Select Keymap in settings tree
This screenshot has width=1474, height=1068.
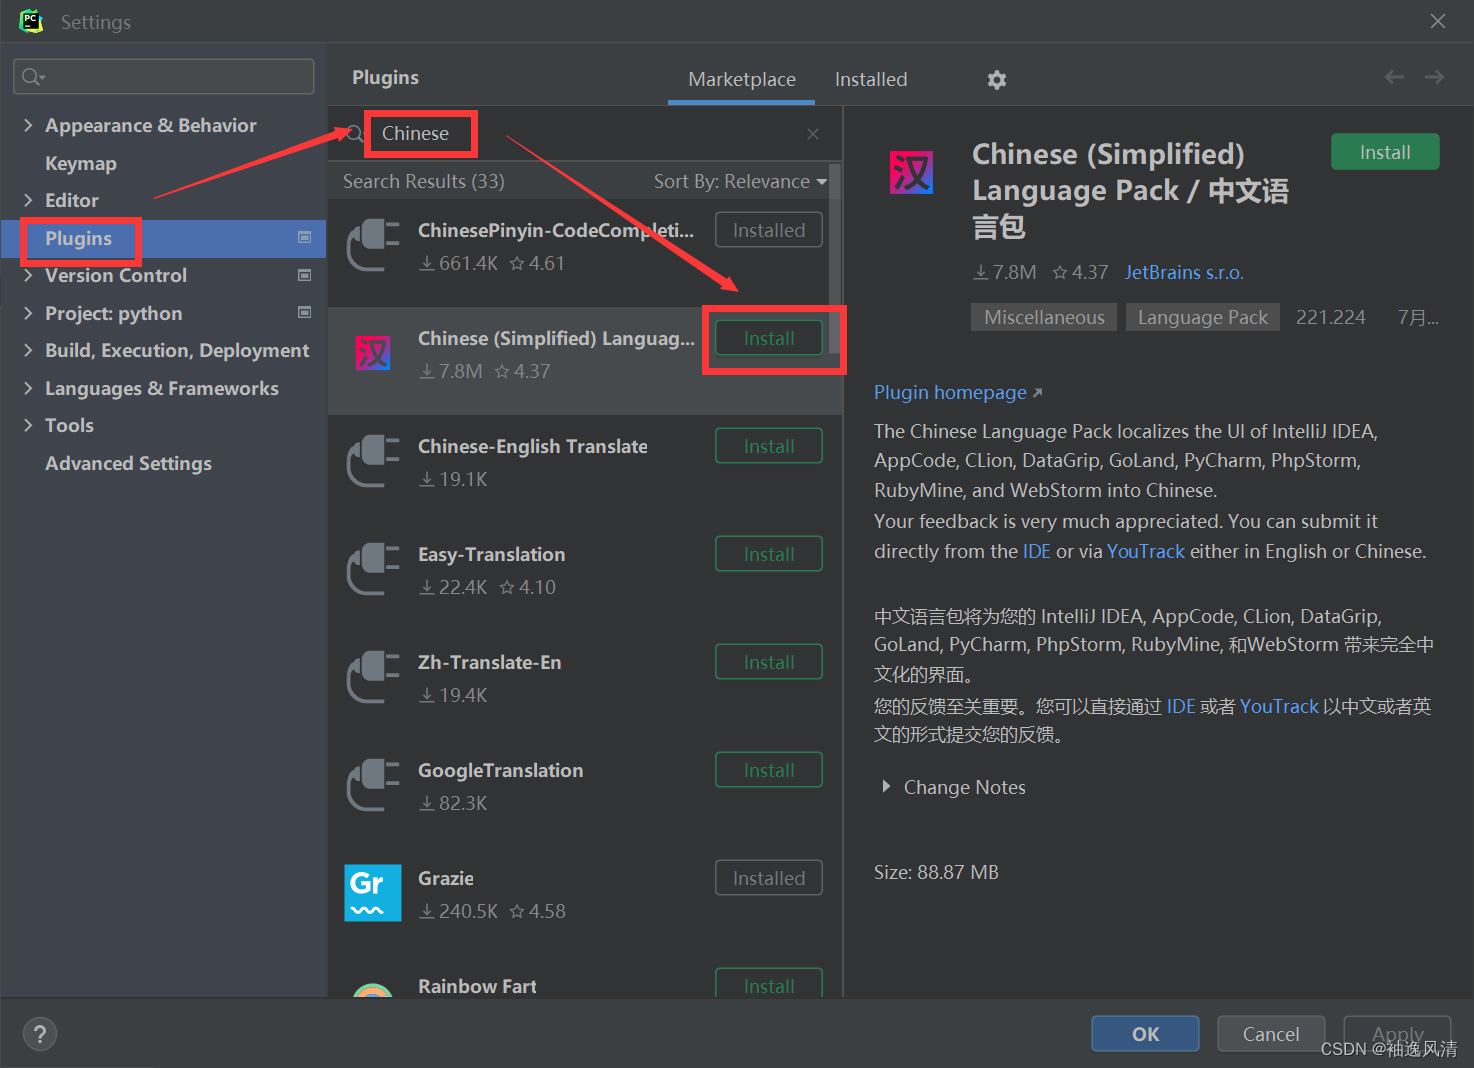pyautogui.click(x=81, y=163)
